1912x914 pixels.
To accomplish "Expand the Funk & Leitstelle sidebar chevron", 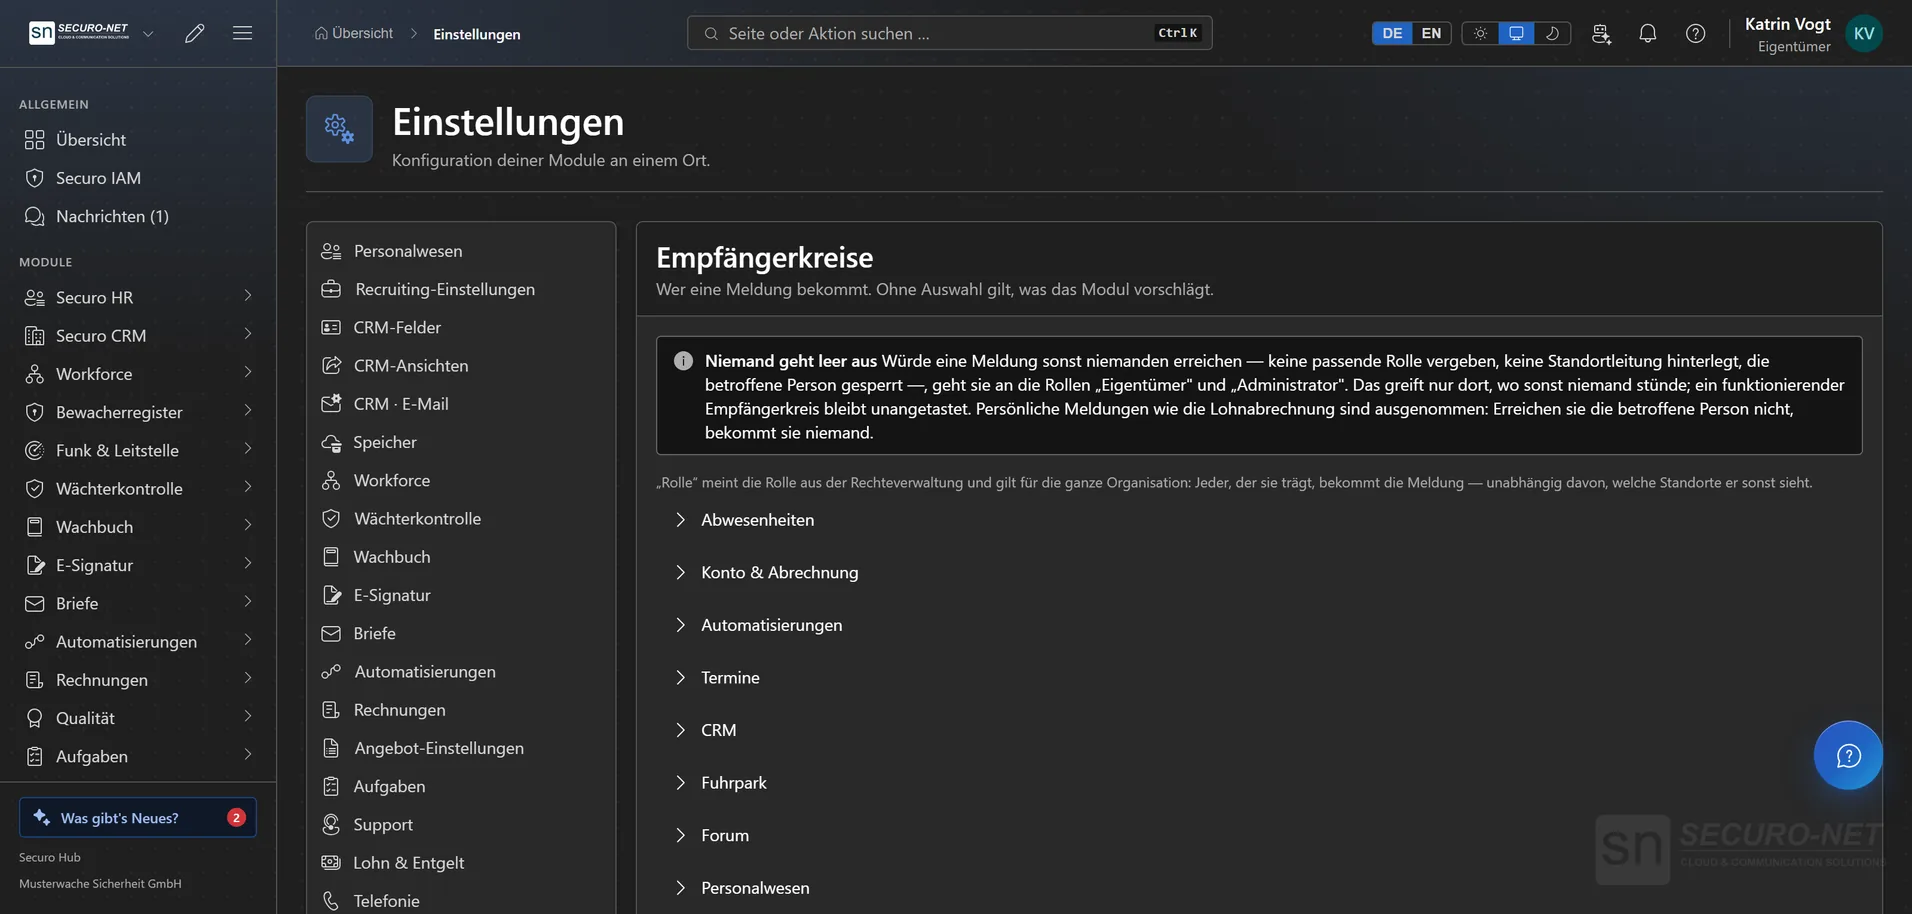I will (x=248, y=449).
